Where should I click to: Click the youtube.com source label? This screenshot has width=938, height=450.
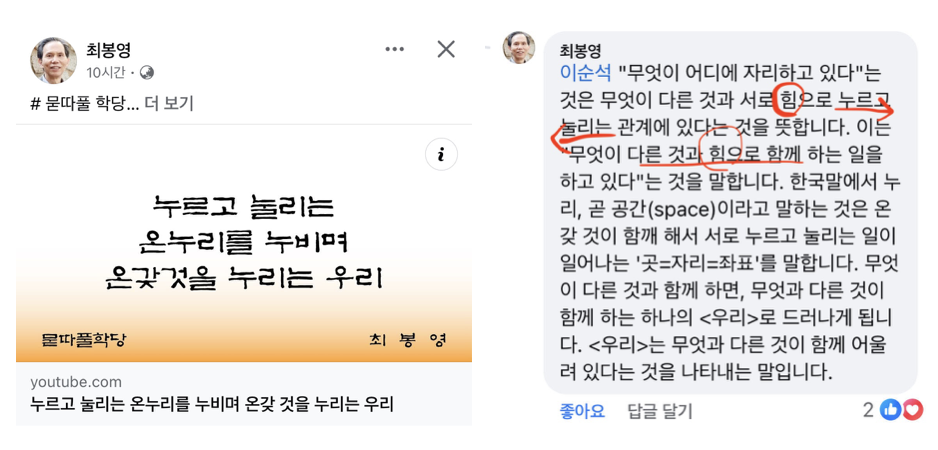(x=76, y=382)
